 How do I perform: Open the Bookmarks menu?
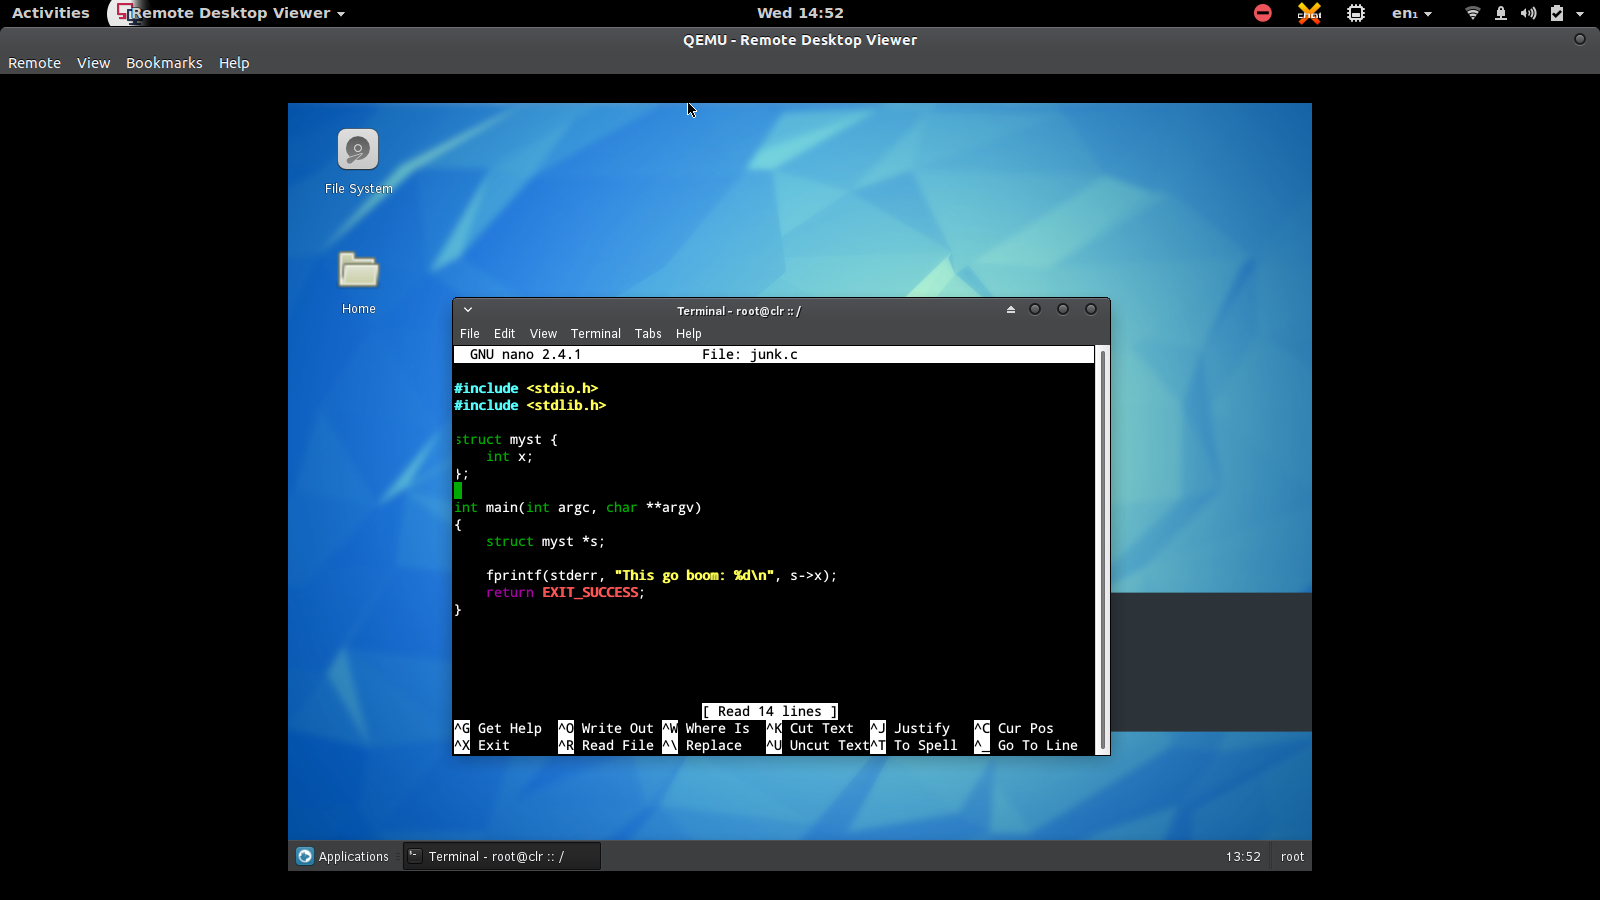point(164,63)
